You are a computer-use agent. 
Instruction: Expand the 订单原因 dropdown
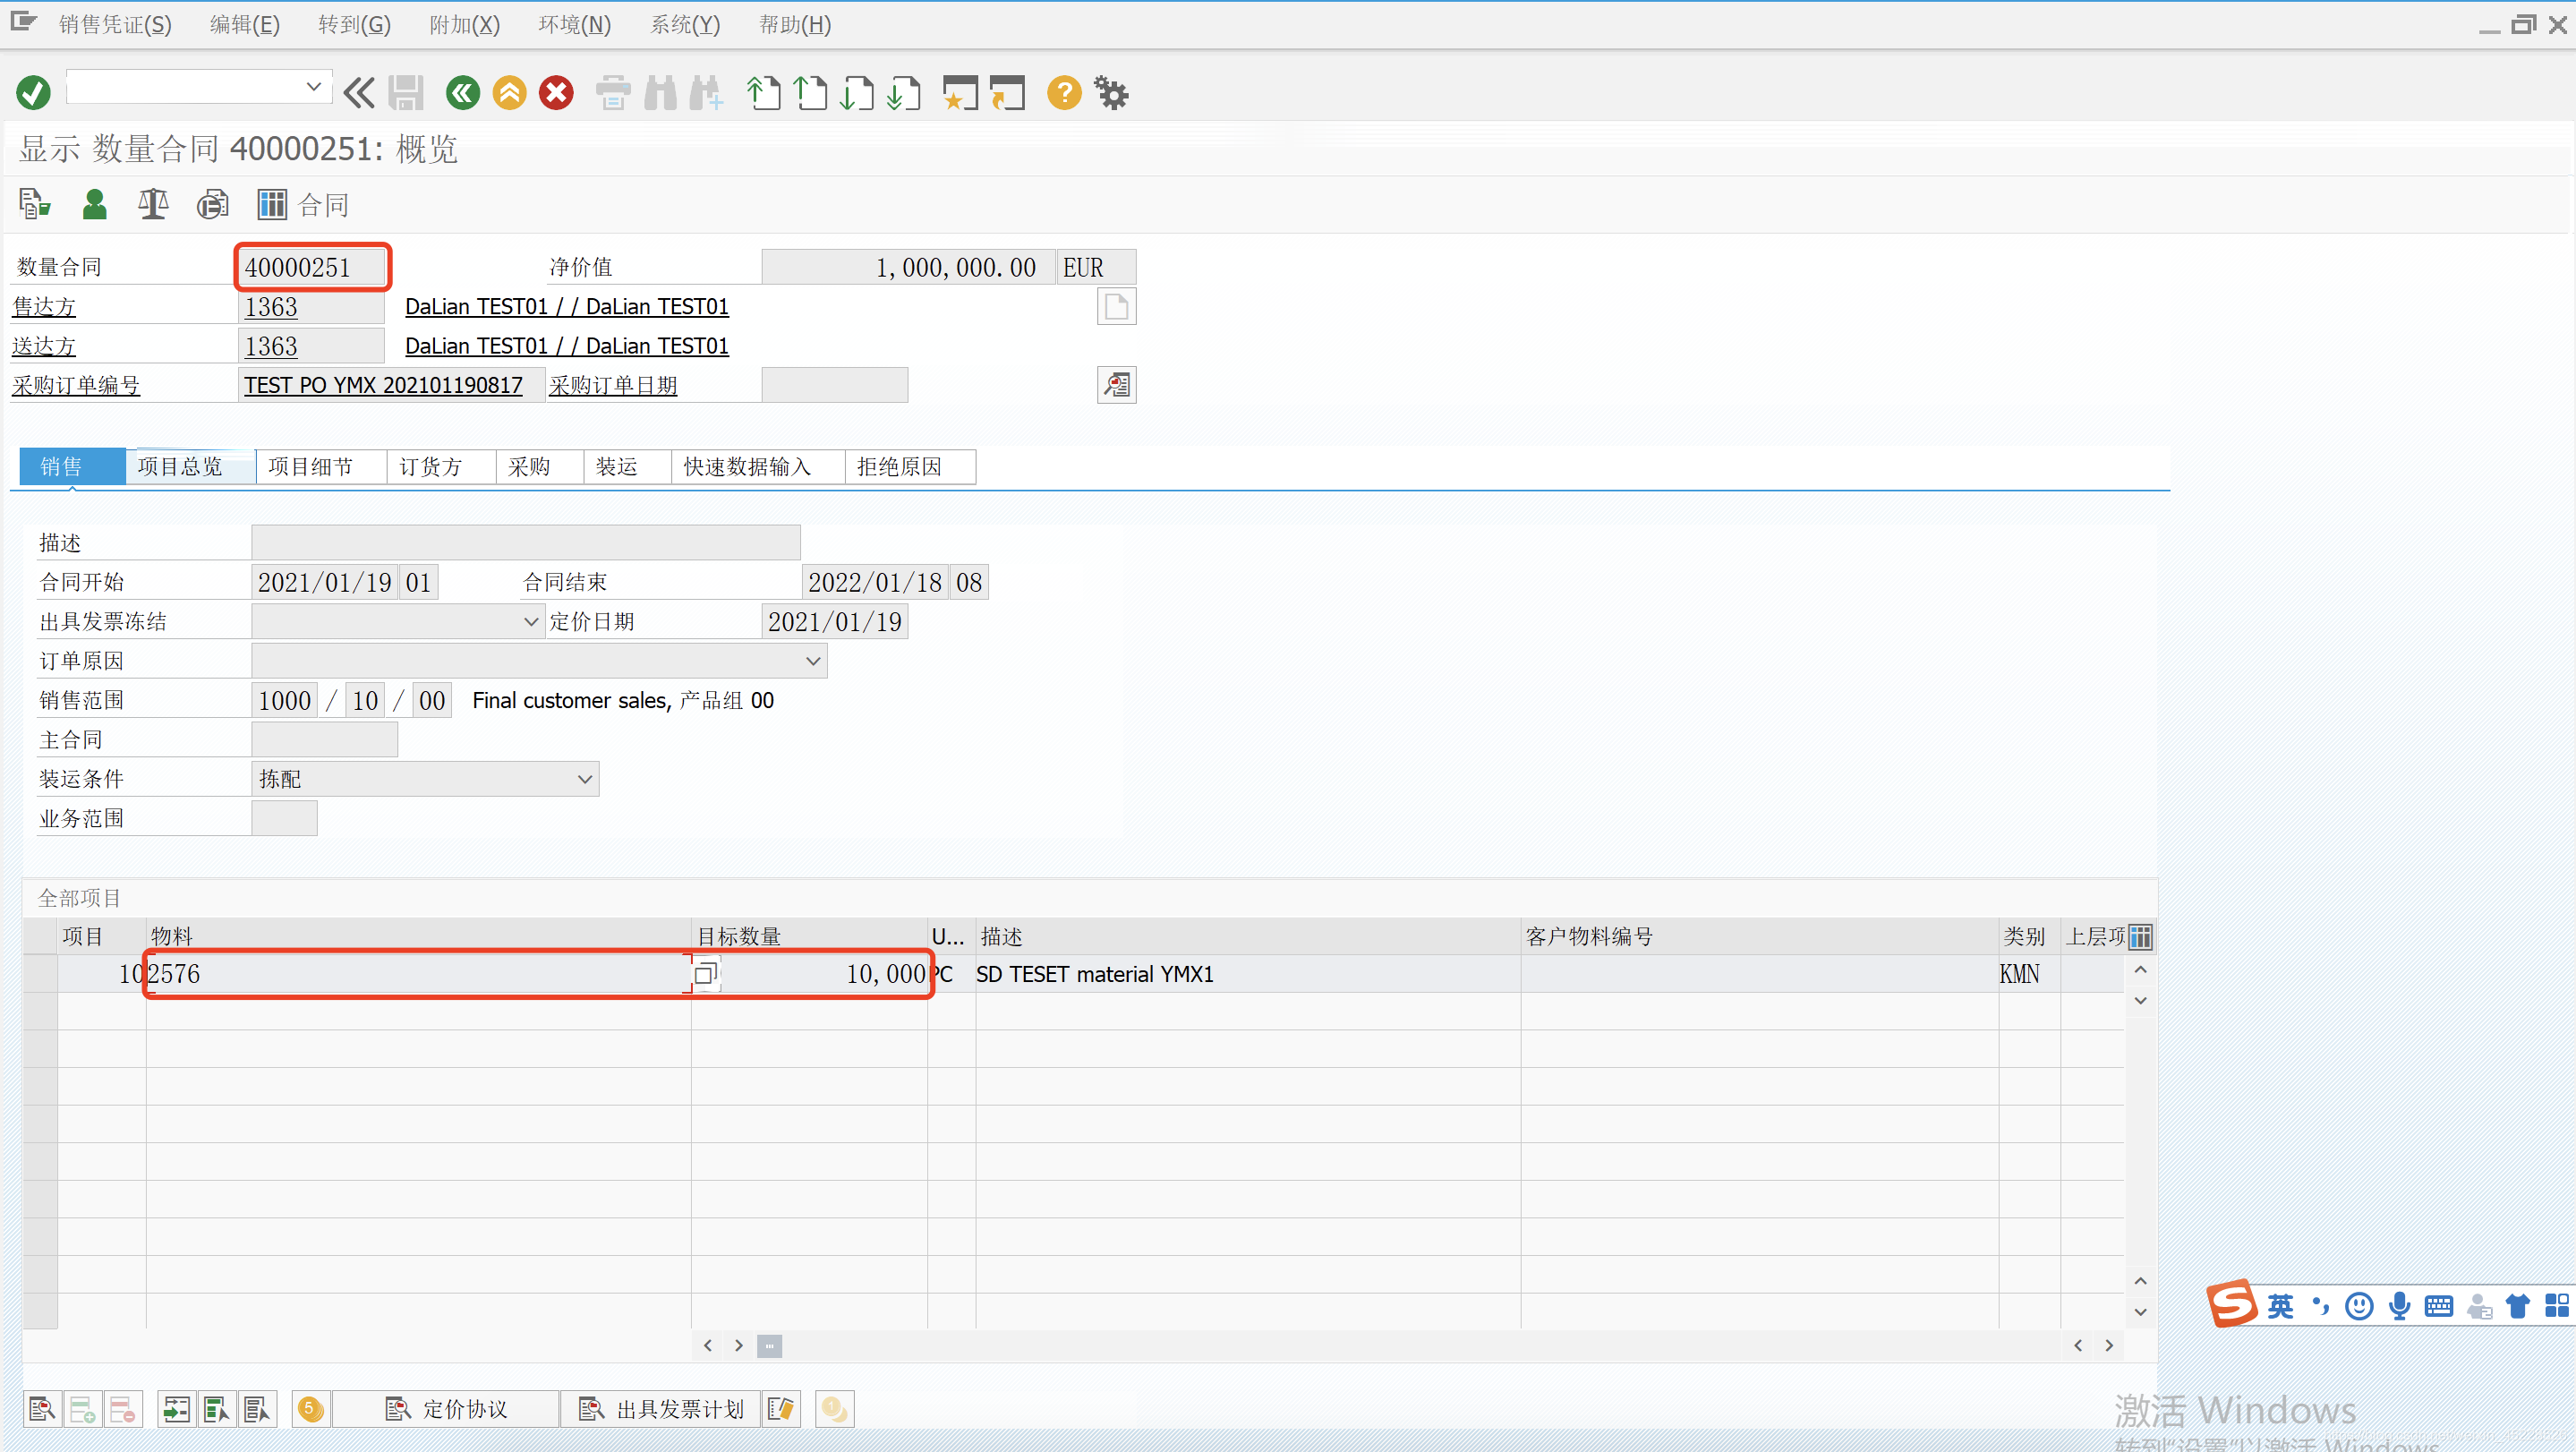[813, 661]
